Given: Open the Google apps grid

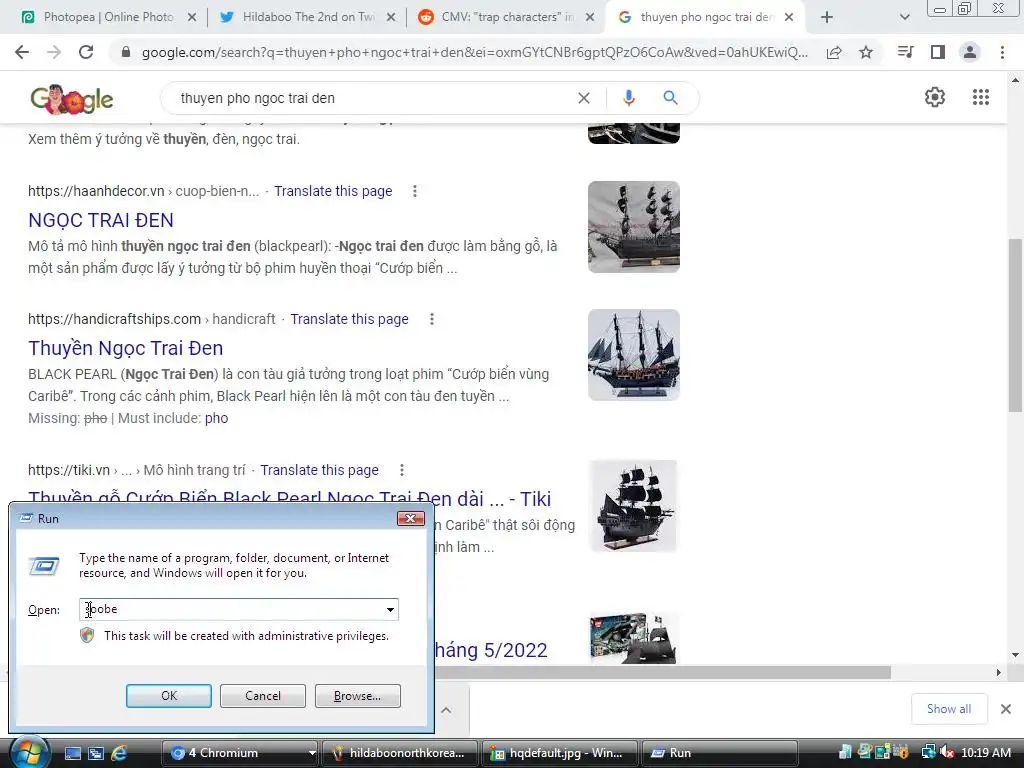Looking at the screenshot, I should click(981, 97).
